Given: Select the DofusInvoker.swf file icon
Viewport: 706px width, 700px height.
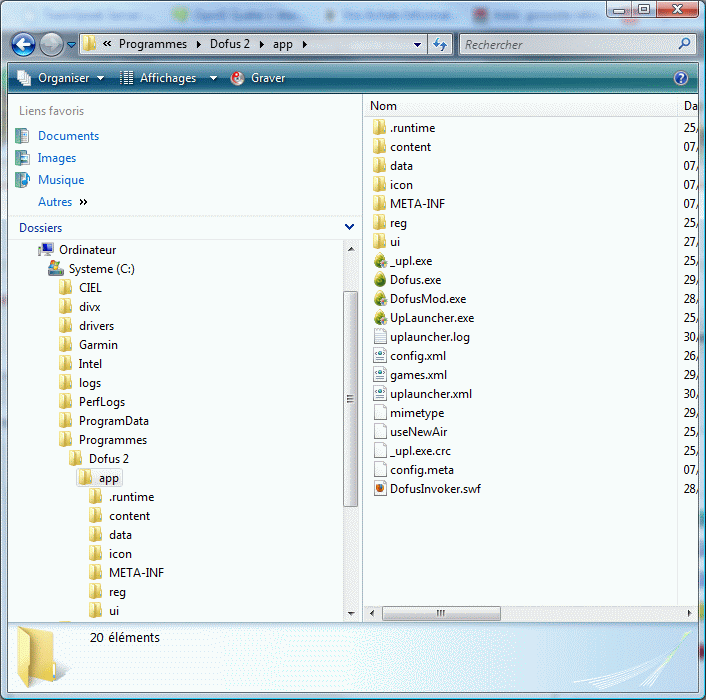Looking at the screenshot, I should point(380,488).
